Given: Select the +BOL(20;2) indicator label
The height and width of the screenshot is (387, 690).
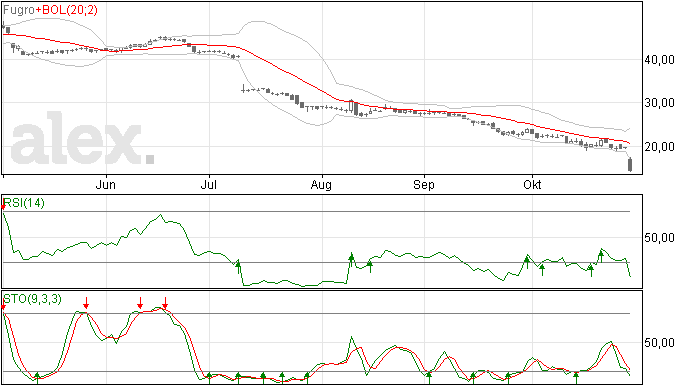Looking at the screenshot, I should pyautogui.click(x=67, y=10).
